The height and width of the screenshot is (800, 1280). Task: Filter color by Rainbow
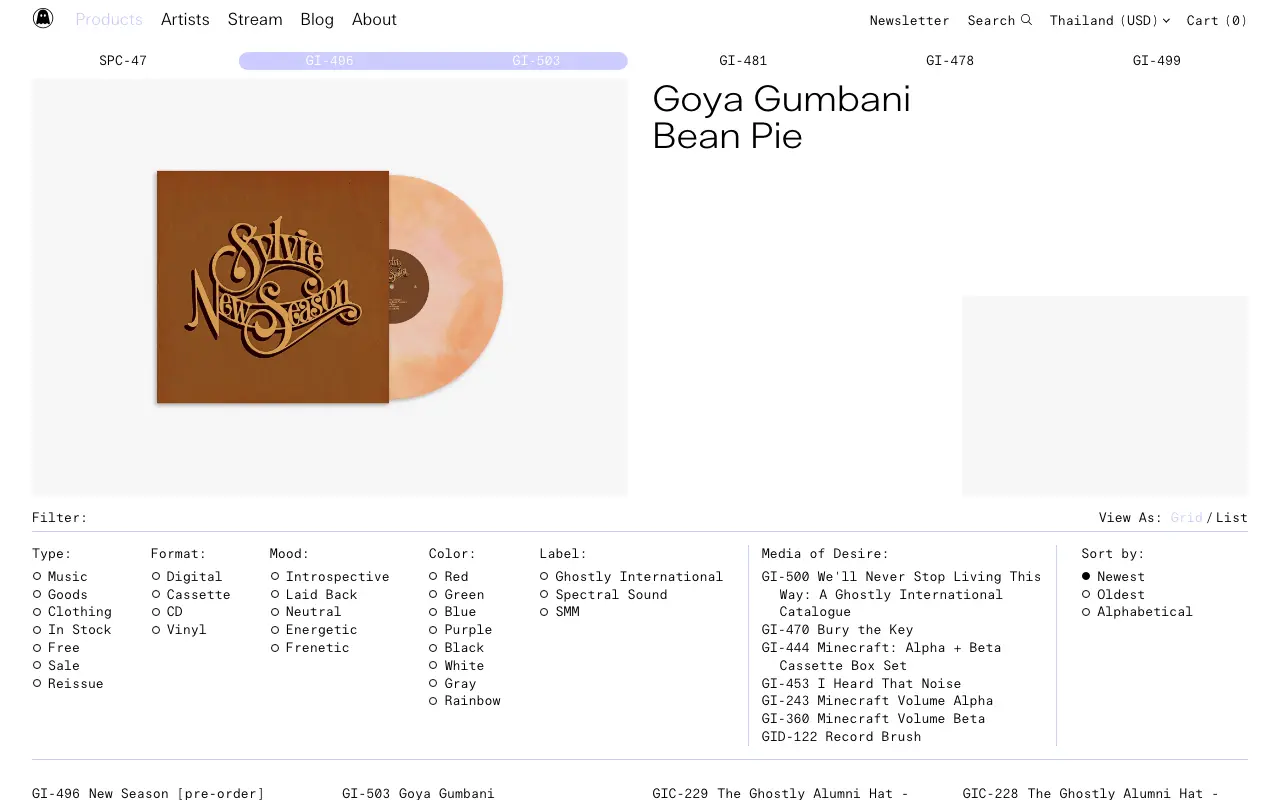click(x=465, y=701)
